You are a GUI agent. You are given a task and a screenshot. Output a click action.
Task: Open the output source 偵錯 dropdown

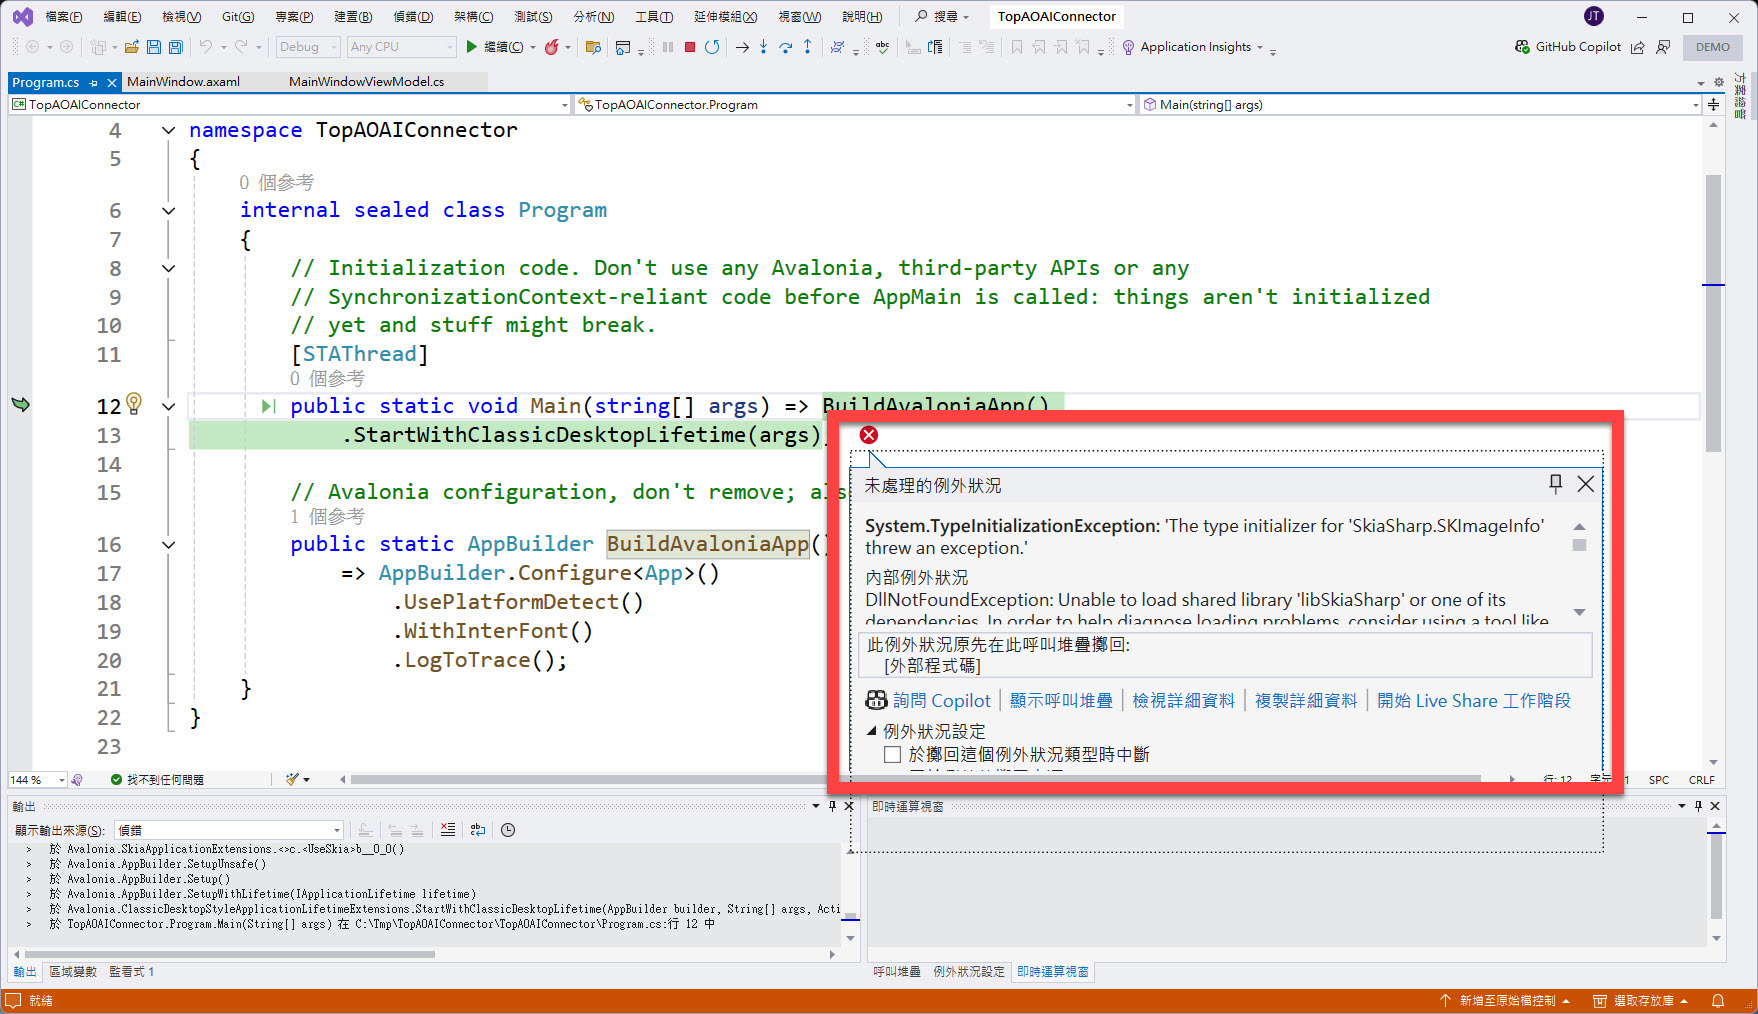pyautogui.click(x=229, y=830)
